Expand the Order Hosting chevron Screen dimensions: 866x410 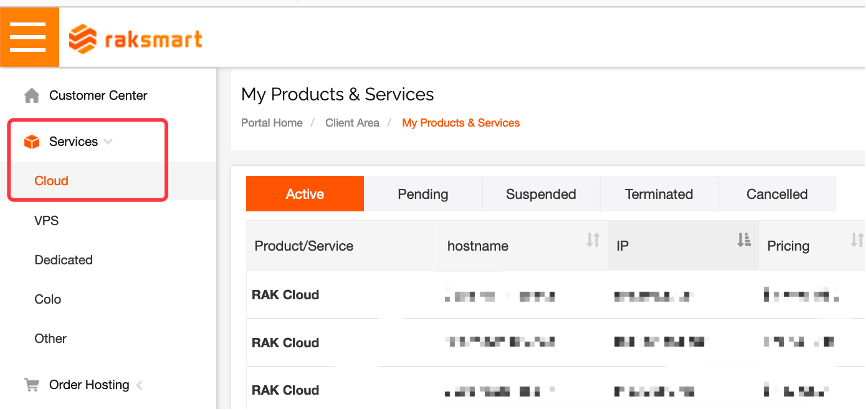pos(139,385)
